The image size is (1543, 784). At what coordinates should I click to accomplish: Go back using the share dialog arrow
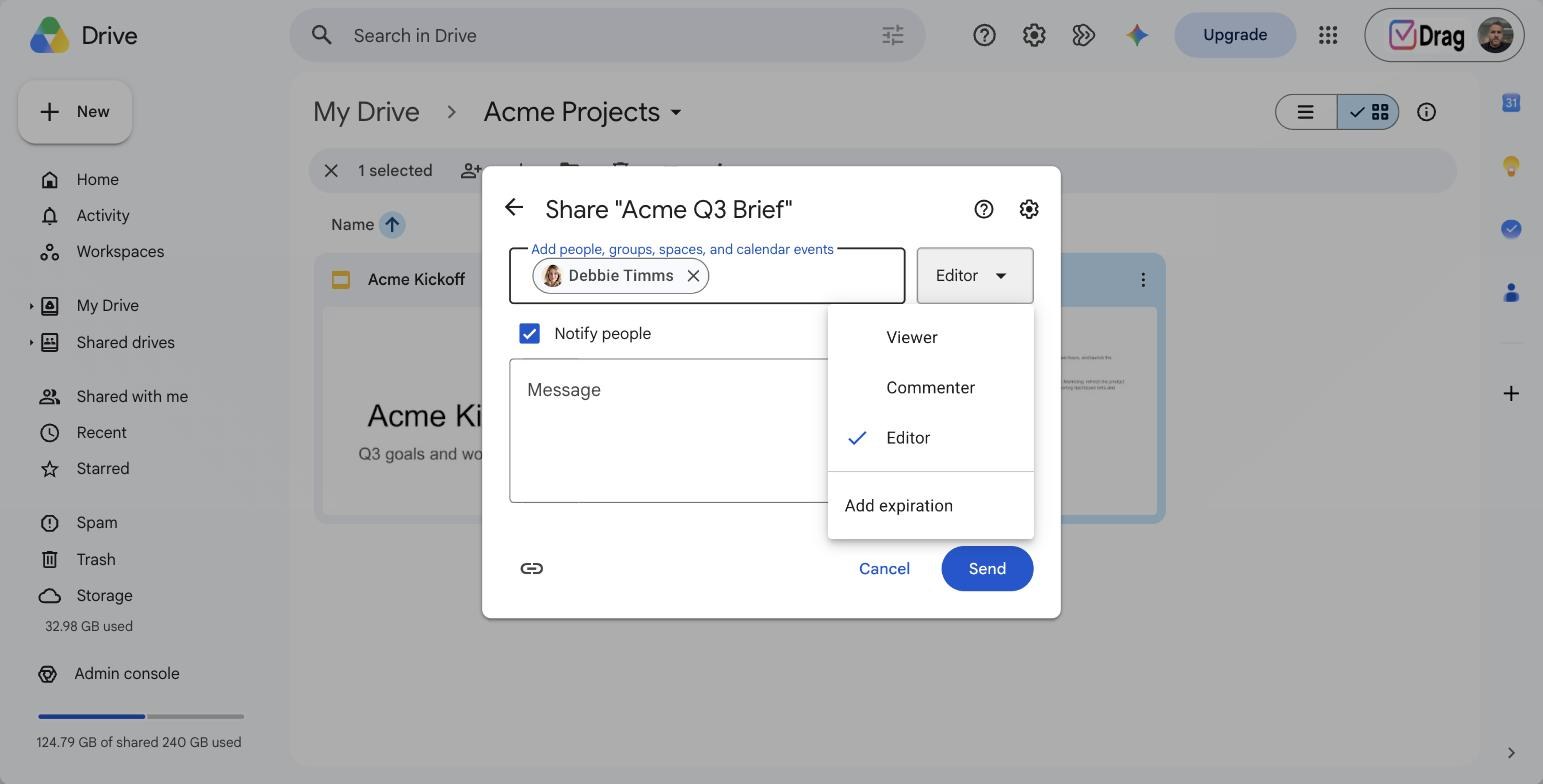tap(514, 207)
